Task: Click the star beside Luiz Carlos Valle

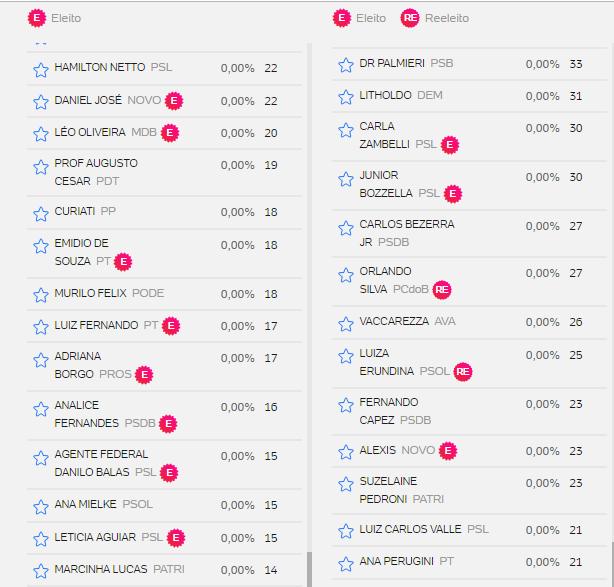Action: [x=345, y=531]
